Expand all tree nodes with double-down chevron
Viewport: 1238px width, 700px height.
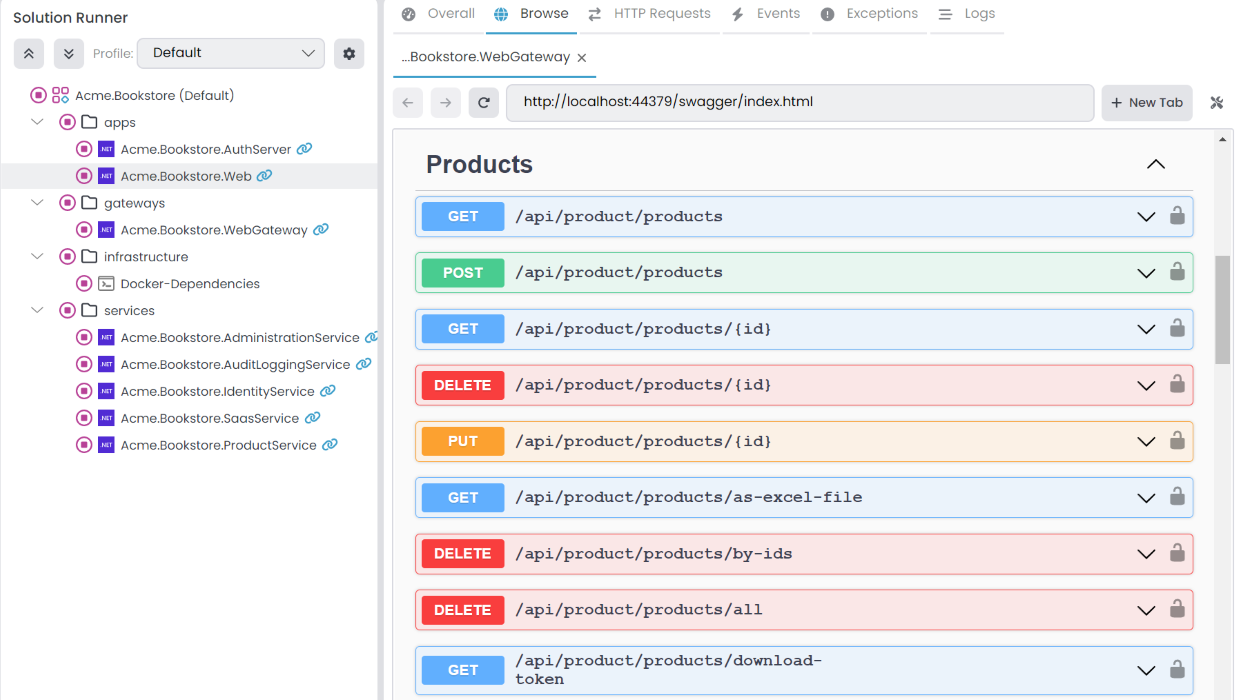(x=67, y=53)
